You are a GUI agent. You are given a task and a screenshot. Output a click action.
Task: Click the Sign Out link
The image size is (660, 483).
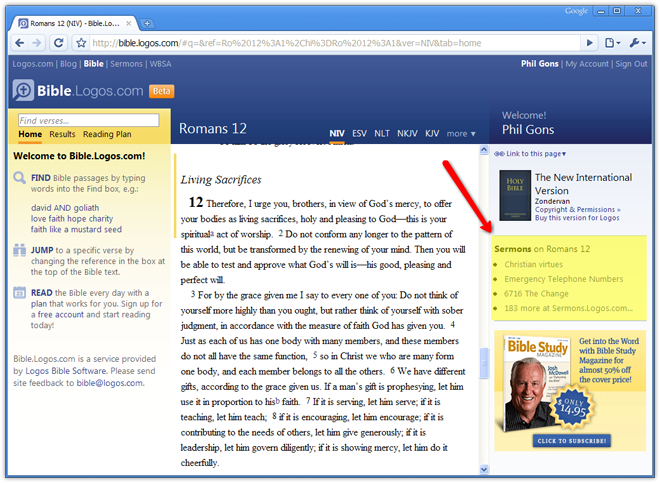(x=631, y=64)
